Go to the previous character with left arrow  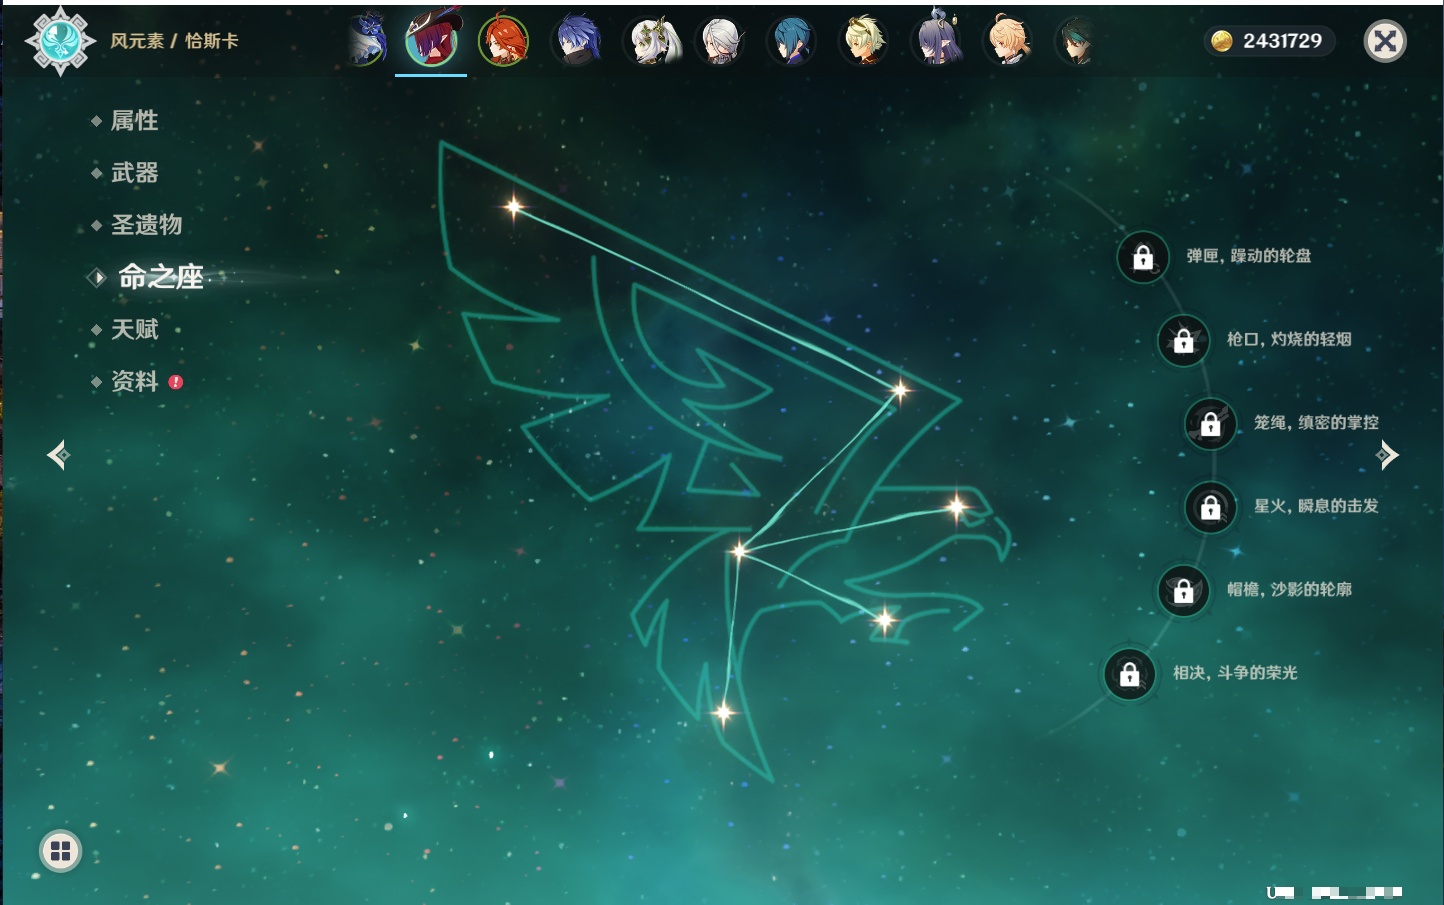59,455
